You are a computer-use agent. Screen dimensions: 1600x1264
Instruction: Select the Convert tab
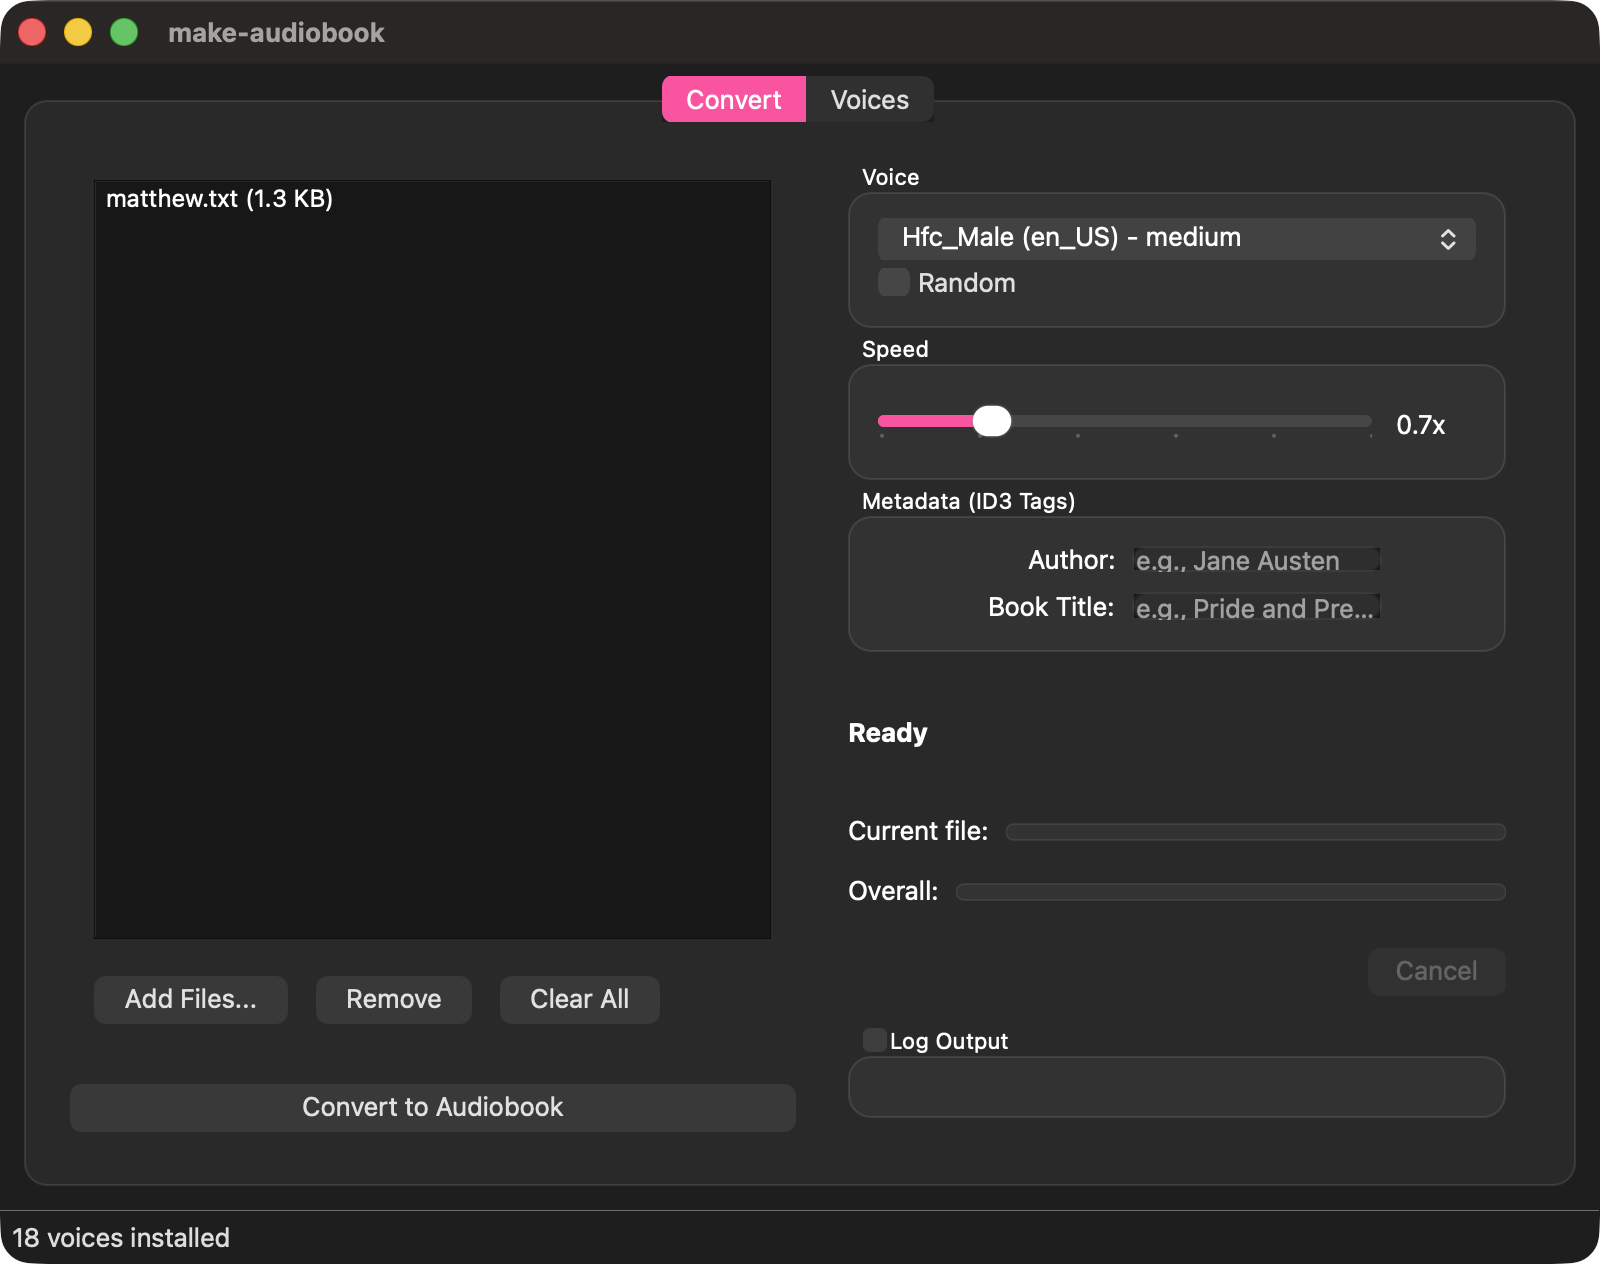733,99
